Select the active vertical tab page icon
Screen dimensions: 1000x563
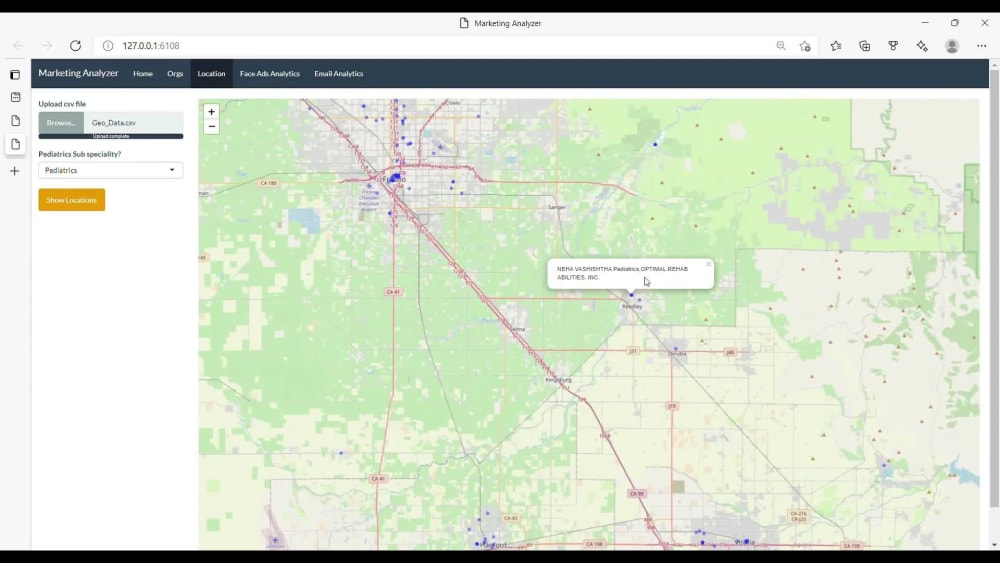pos(15,144)
